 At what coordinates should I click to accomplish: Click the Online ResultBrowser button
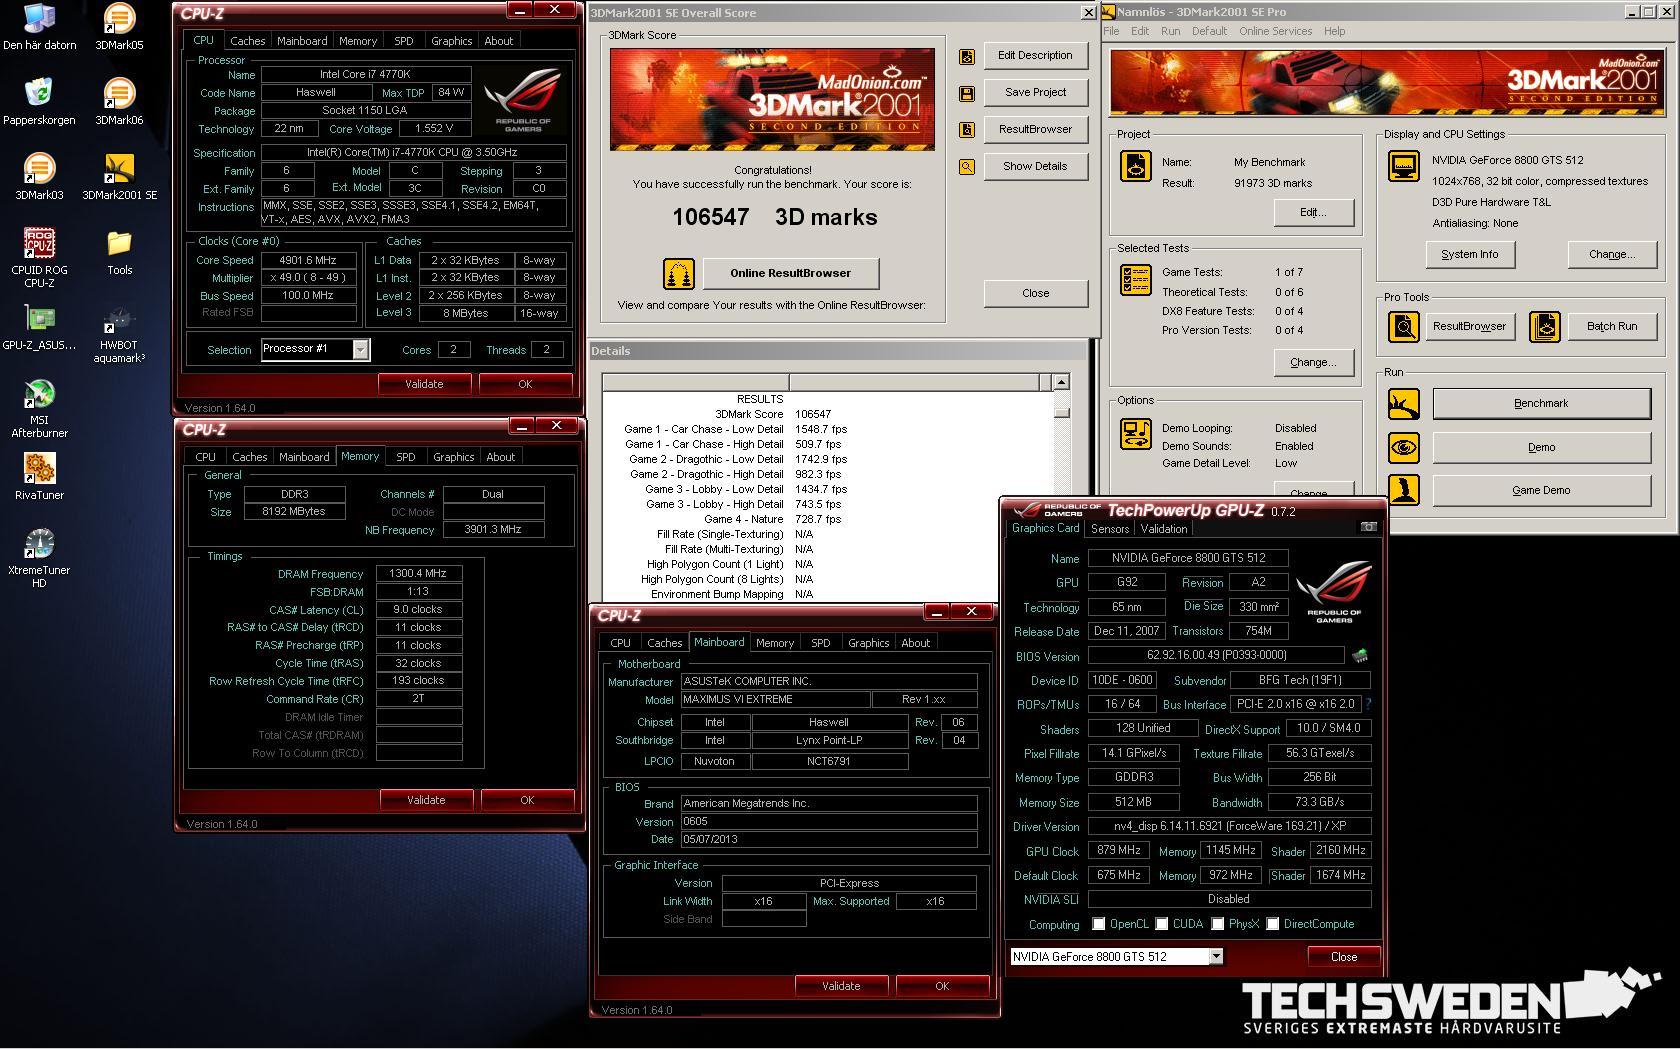tap(790, 273)
